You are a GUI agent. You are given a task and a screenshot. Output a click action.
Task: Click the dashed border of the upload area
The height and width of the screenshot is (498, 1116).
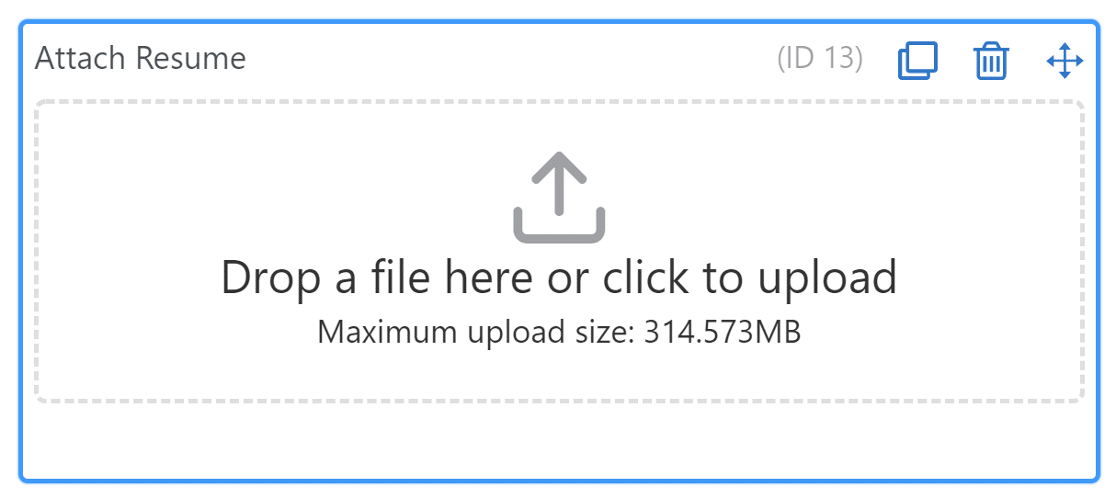pos(559,102)
